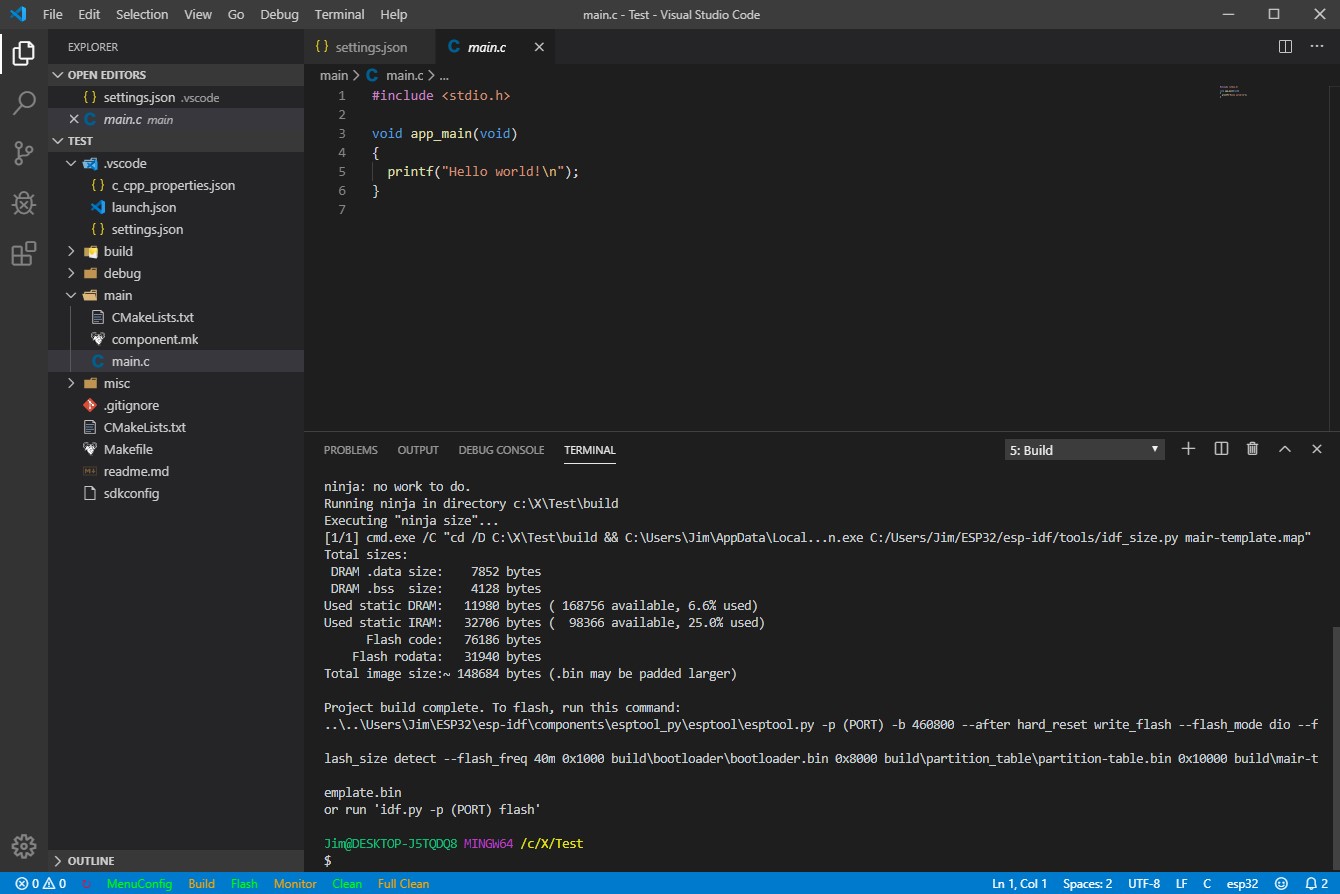Open the terminal selector dropdown '5: Build'
1340x894 pixels.
coord(1085,450)
